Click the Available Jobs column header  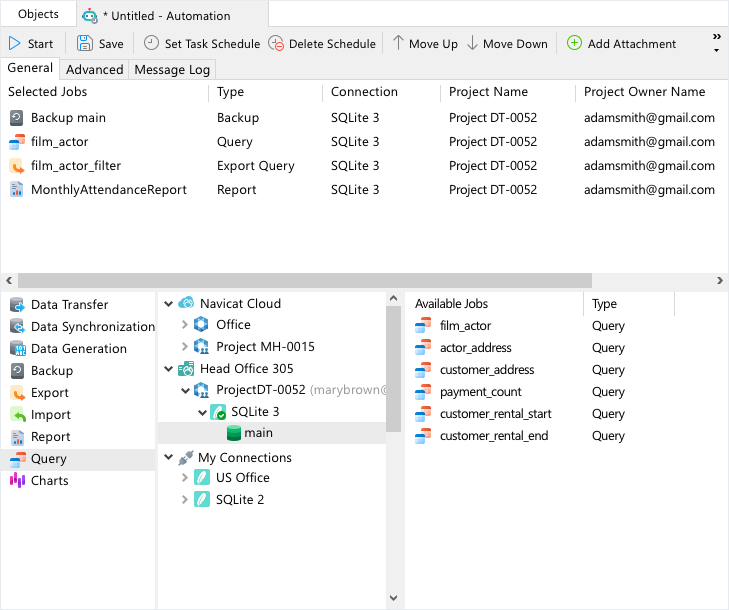[x=451, y=304]
